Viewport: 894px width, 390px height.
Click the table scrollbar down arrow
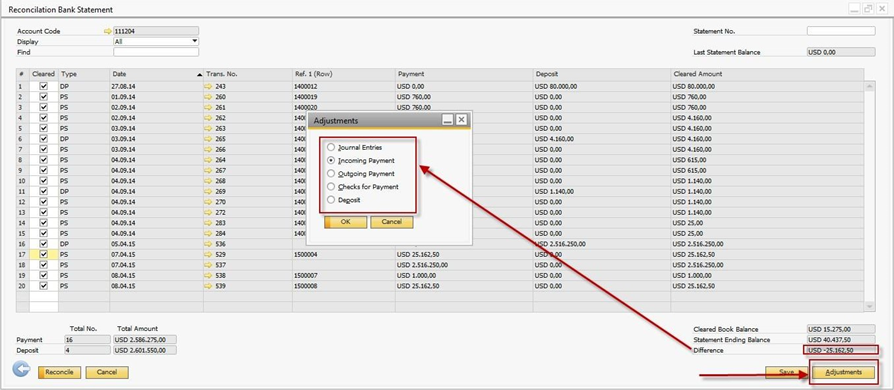coord(869,307)
